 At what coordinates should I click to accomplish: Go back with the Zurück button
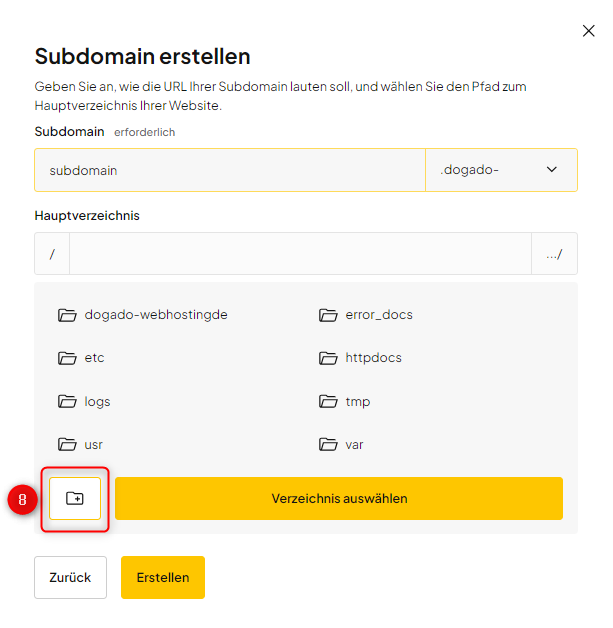[x=70, y=577]
